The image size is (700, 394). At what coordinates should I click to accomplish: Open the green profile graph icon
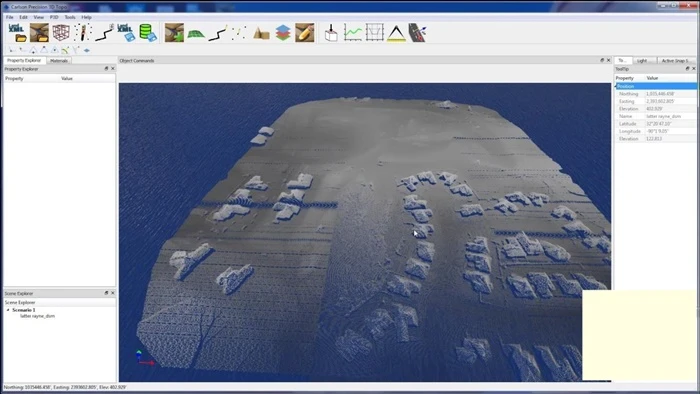coord(353,33)
